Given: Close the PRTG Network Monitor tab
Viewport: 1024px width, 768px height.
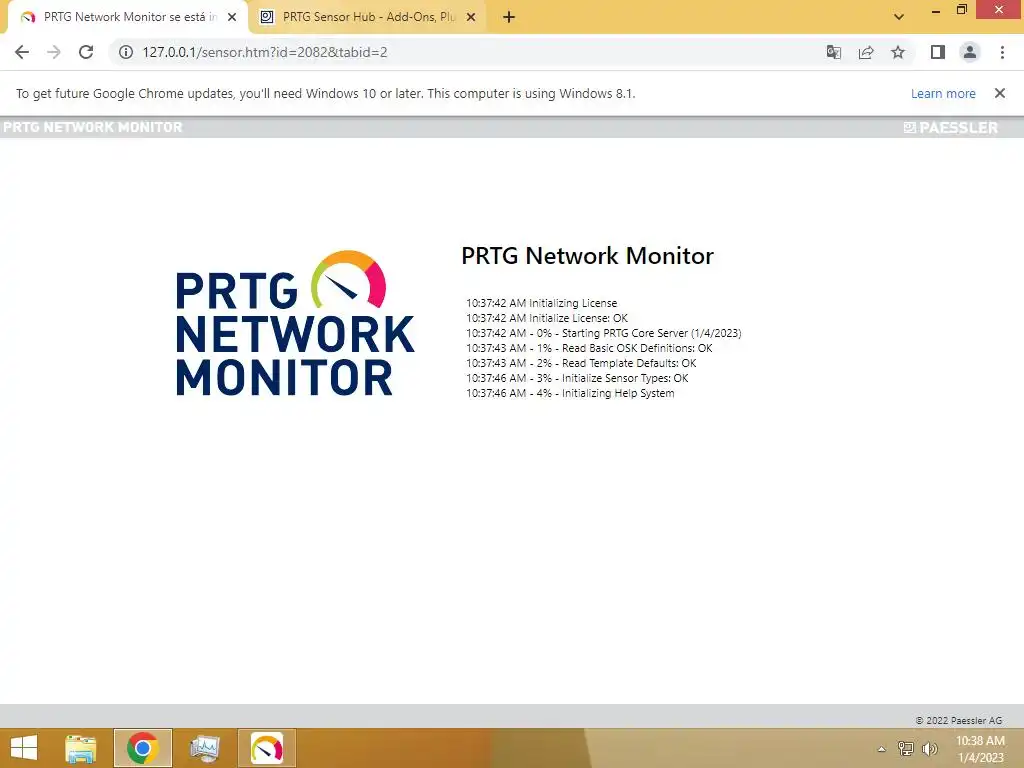Looking at the screenshot, I should point(232,17).
